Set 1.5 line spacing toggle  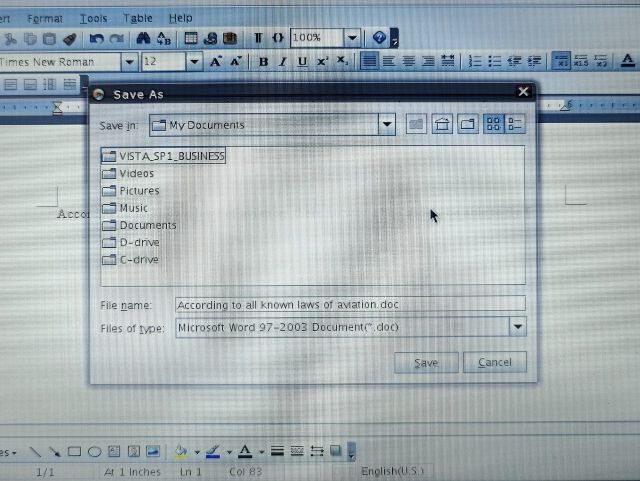[581, 61]
